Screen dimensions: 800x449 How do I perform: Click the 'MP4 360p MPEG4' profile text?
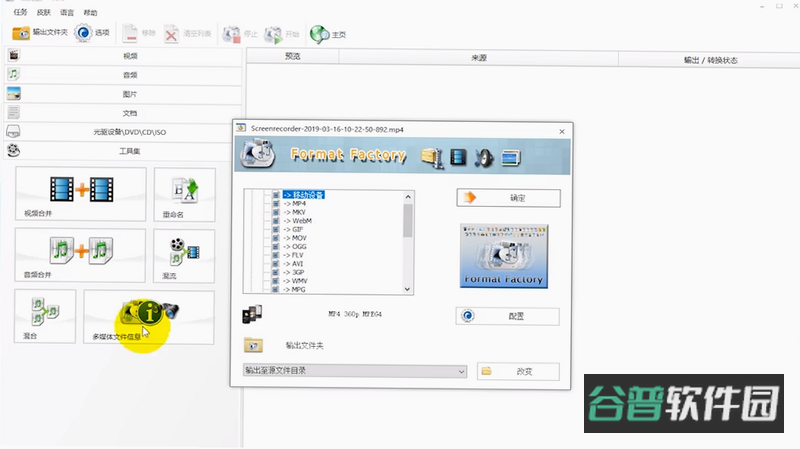(x=355, y=314)
